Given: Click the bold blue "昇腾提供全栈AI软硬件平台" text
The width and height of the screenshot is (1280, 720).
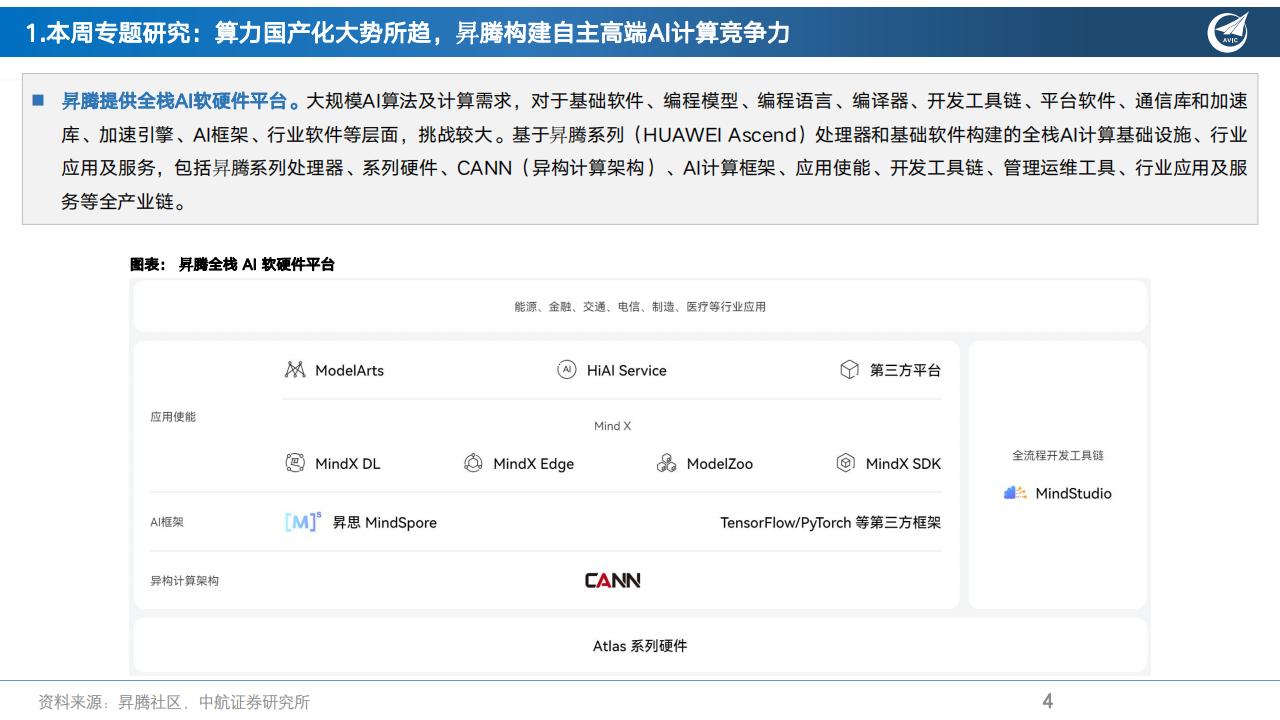Looking at the screenshot, I should point(176,101).
